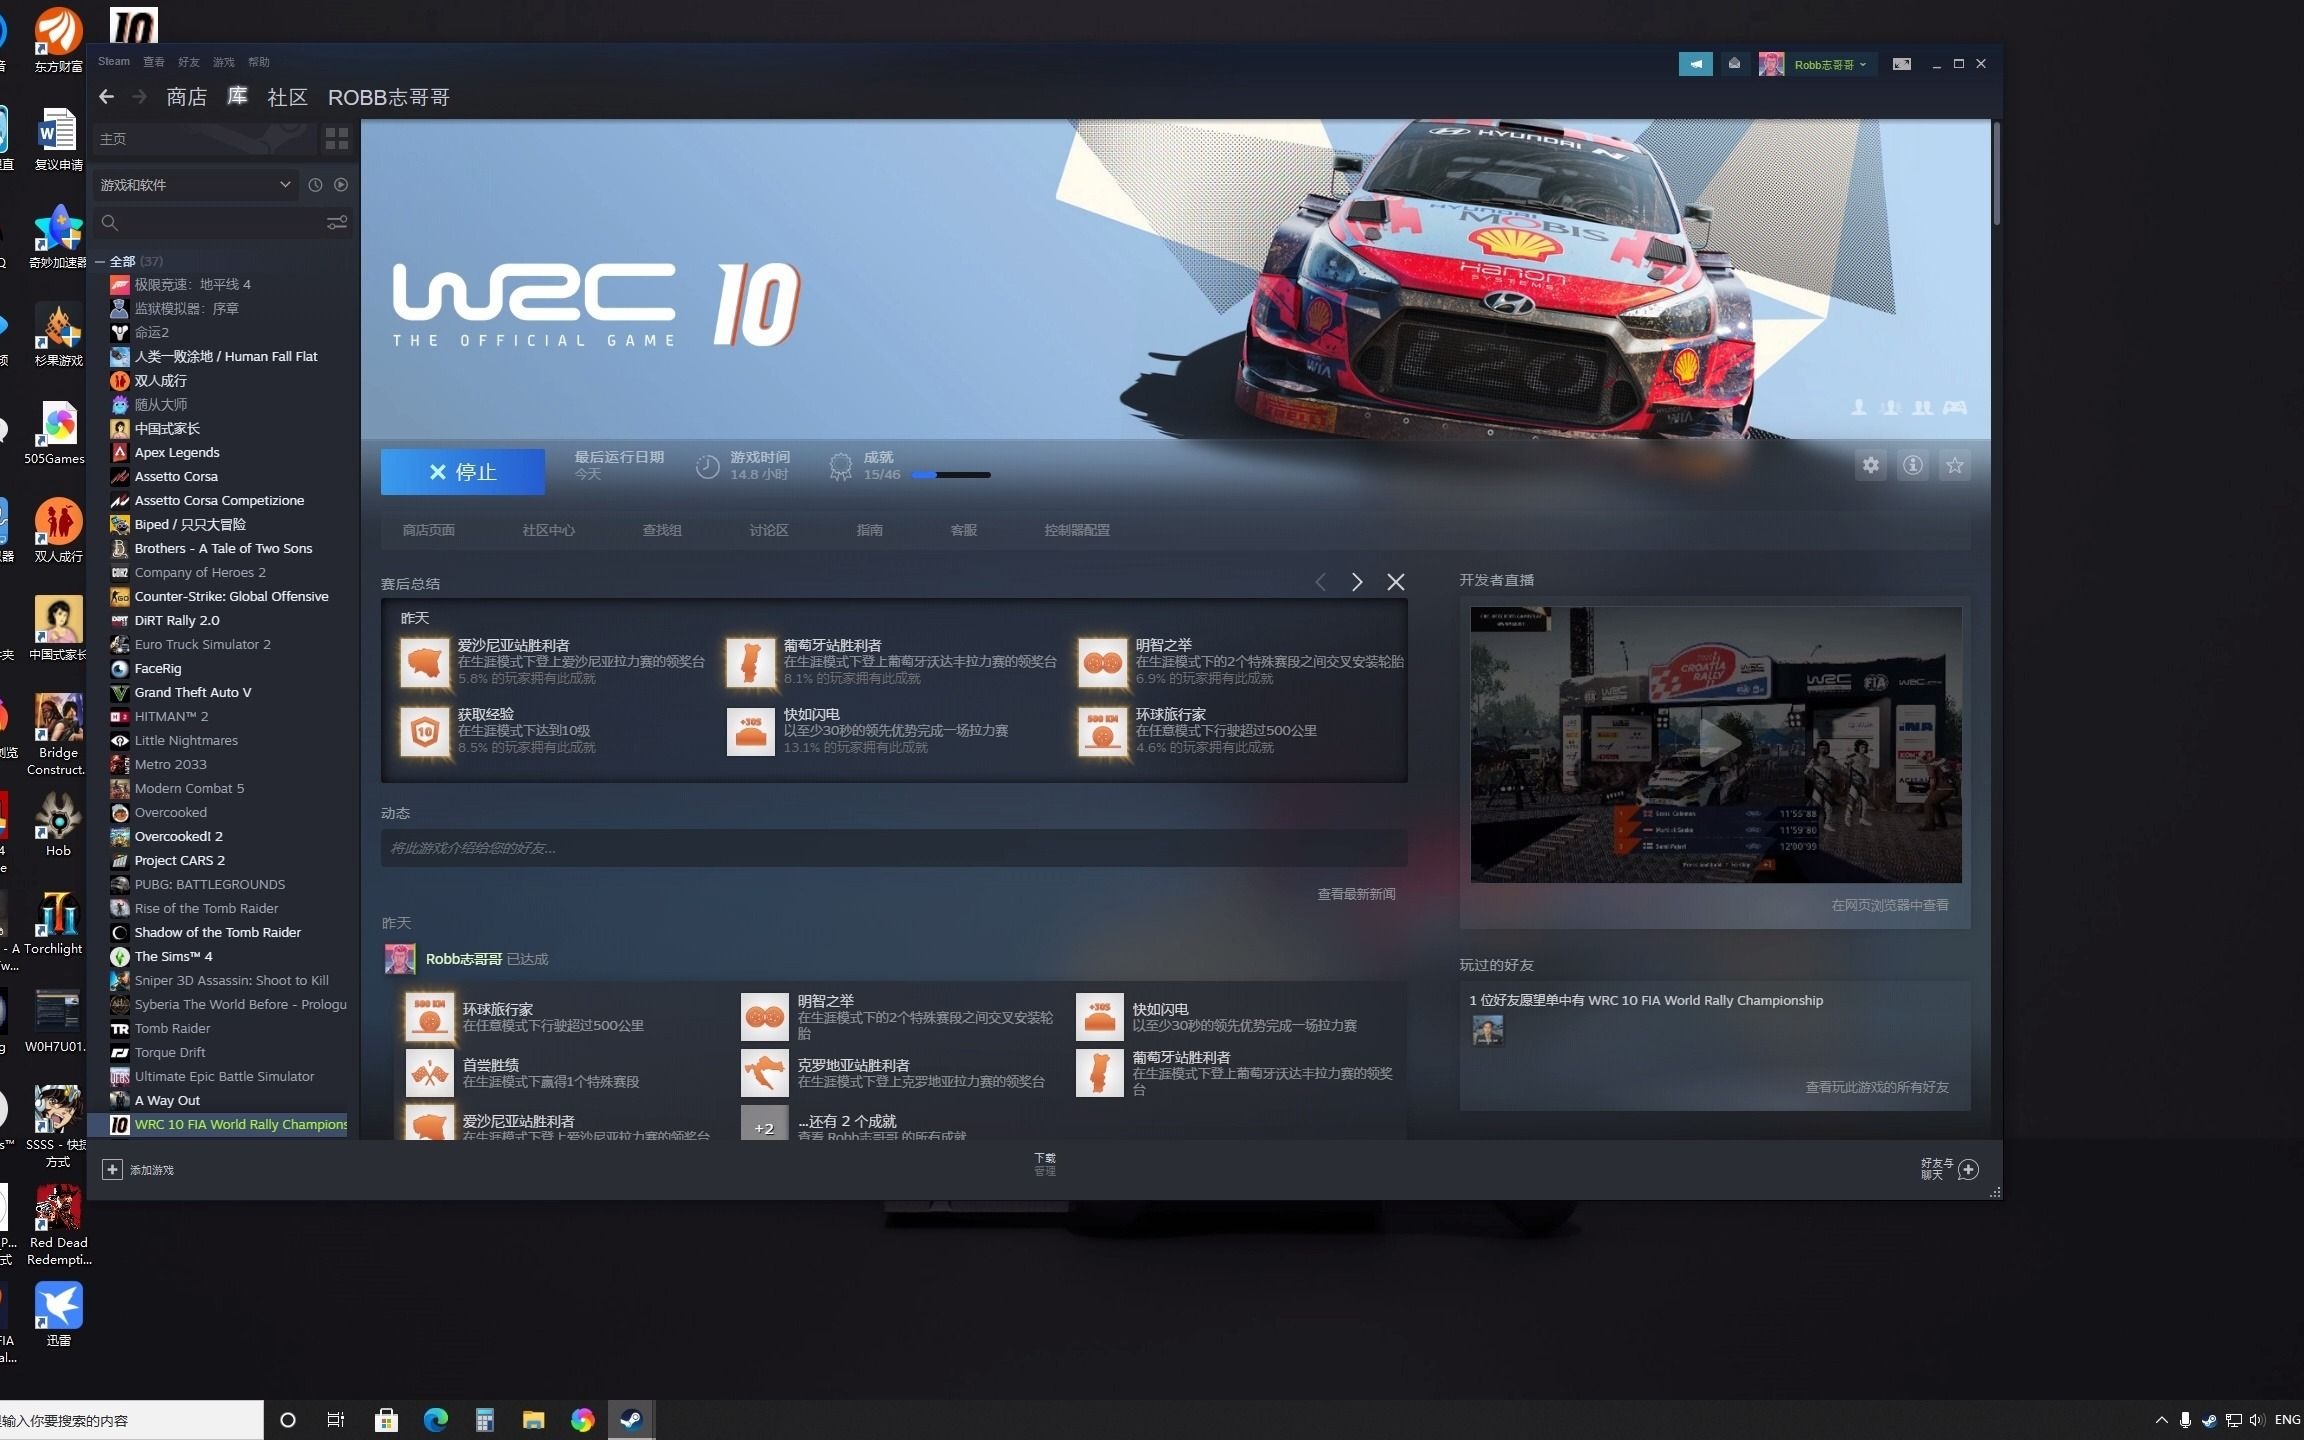Screen dimensions: 2304x1440
Task: Select Euro Truck Simulator 2 in library
Action: [x=203, y=644]
